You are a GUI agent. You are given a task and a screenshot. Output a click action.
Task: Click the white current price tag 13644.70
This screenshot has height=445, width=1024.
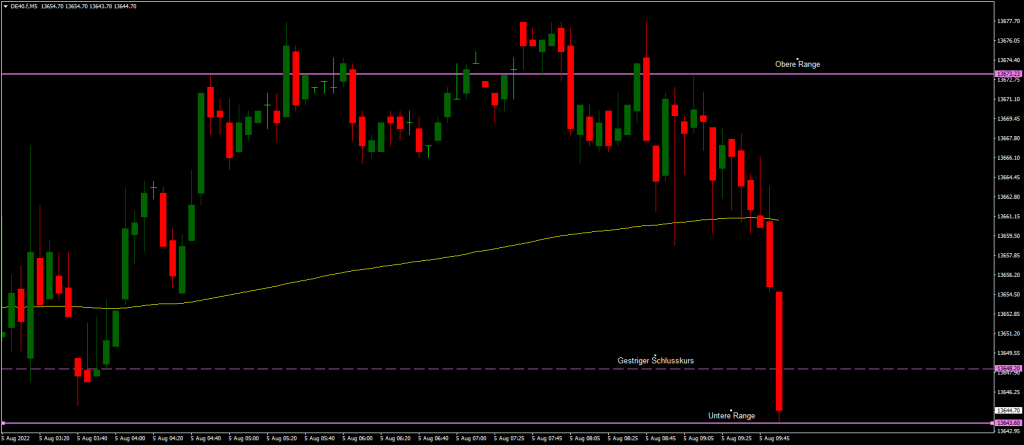(1007, 411)
